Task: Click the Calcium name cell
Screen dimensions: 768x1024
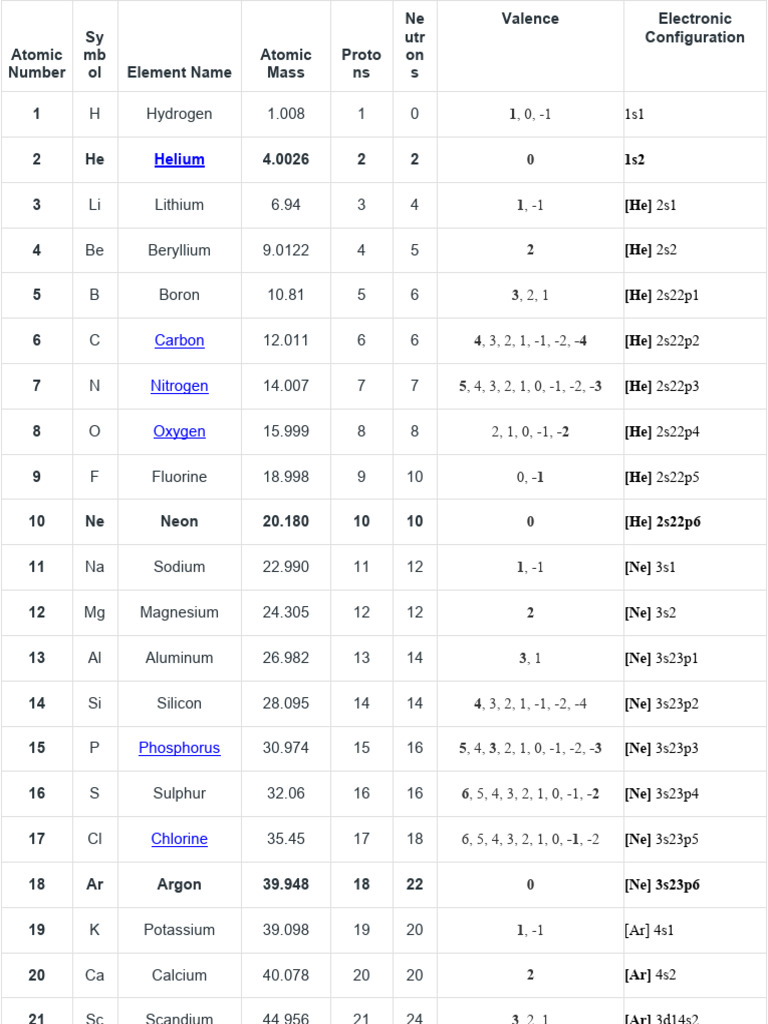Action: (179, 975)
